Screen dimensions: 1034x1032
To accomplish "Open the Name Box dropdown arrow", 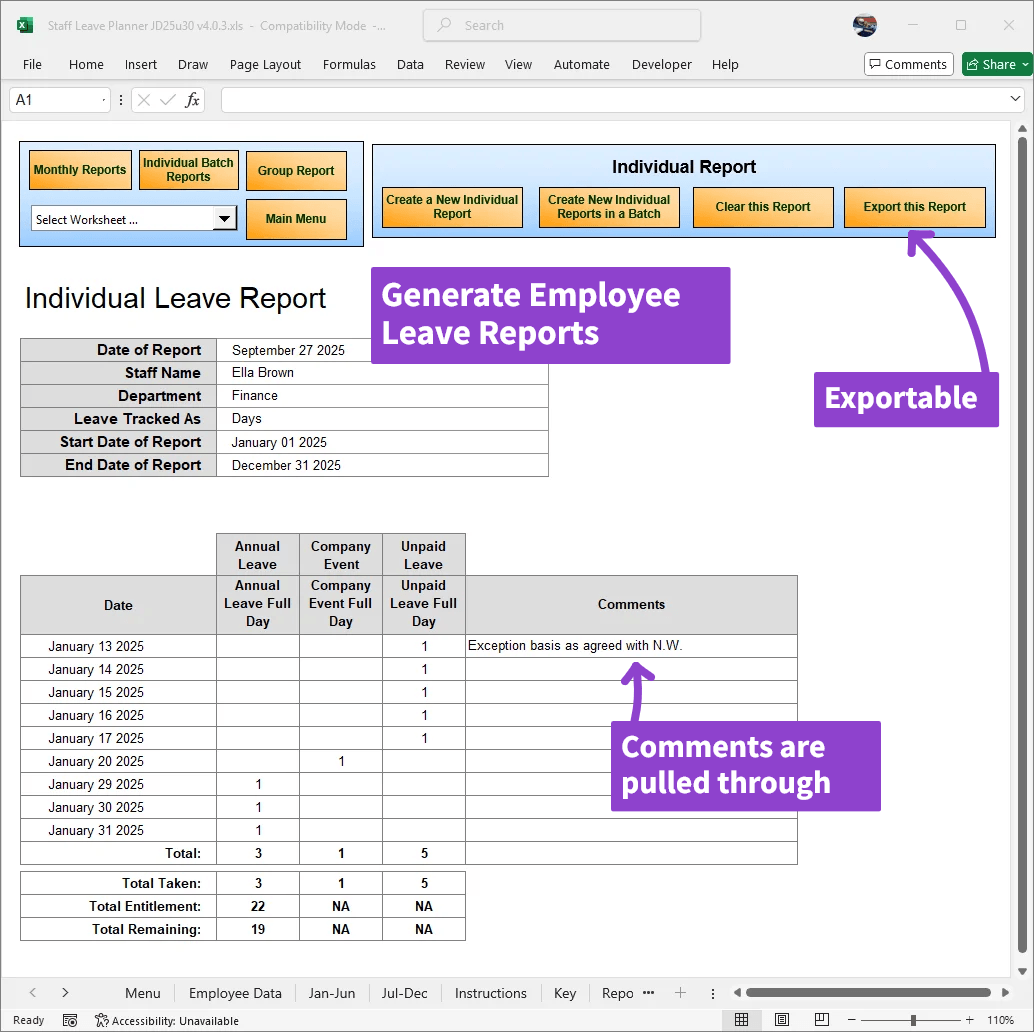I will [x=104, y=99].
